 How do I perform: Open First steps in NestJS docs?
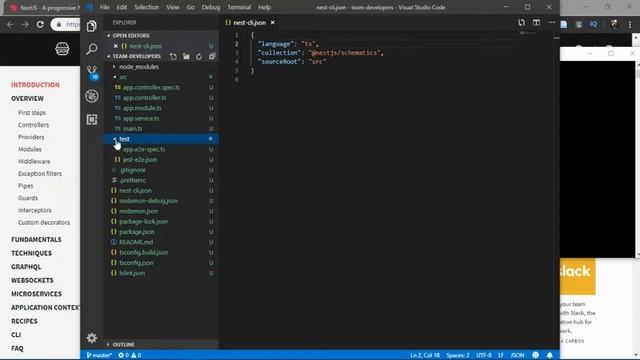(x=32, y=113)
